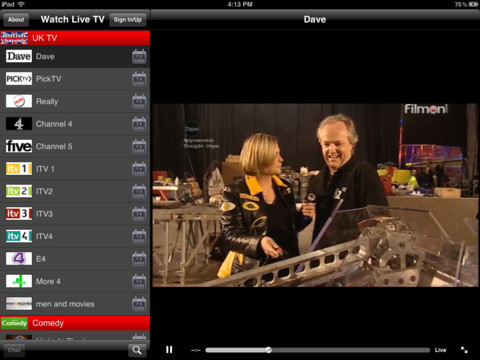The image size is (480, 360).
Task: Open the Chat button
Action: coord(14,350)
